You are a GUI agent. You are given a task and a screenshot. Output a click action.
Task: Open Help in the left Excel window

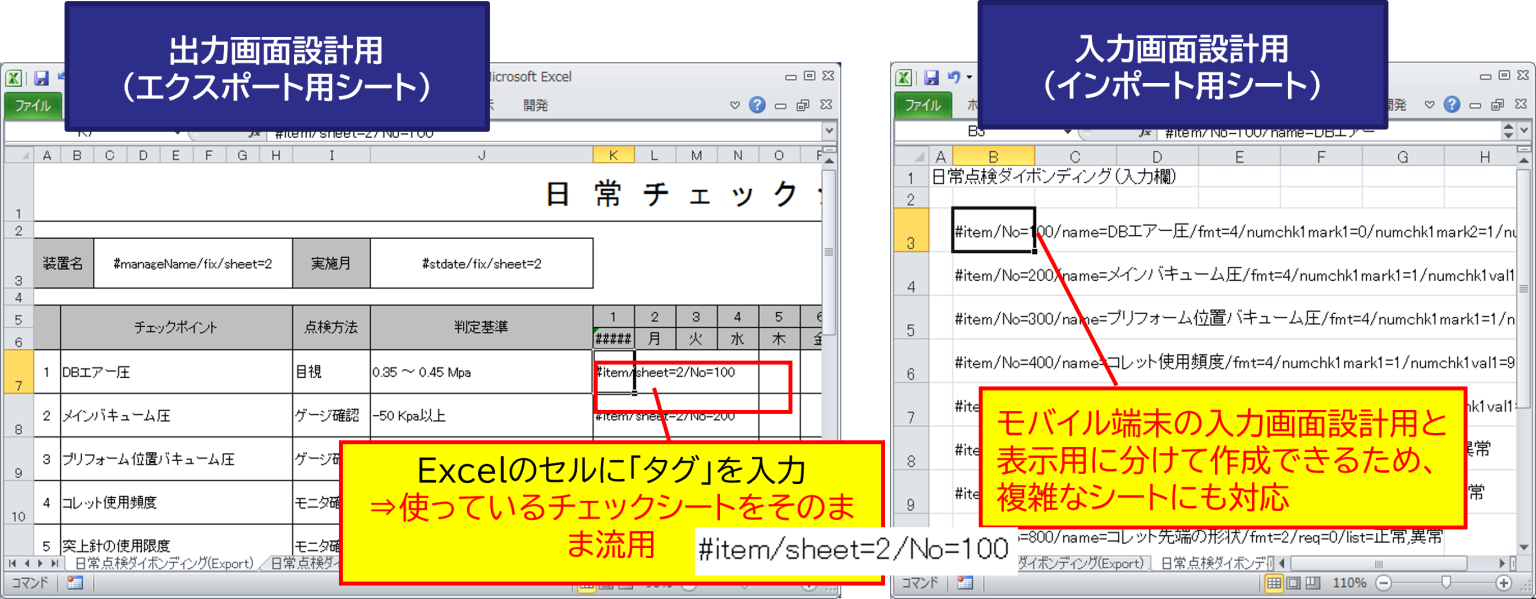tap(756, 105)
